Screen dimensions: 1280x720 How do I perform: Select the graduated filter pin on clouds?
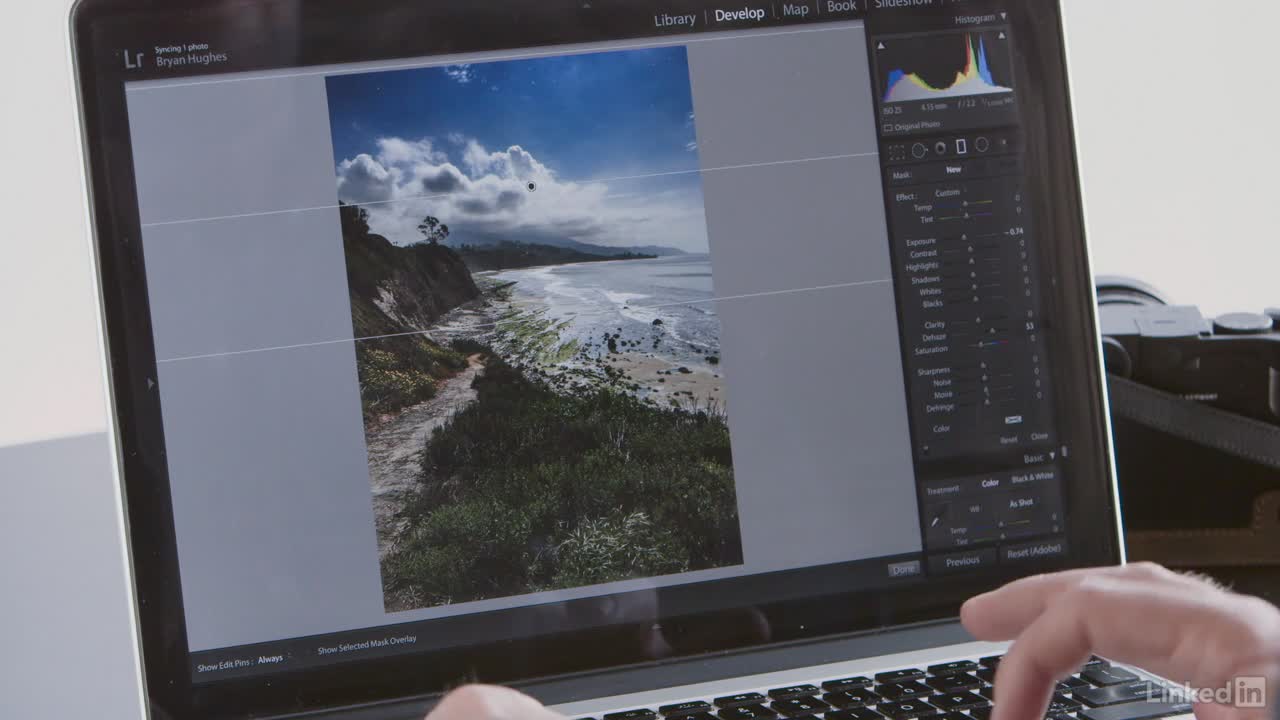tap(531, 186)
